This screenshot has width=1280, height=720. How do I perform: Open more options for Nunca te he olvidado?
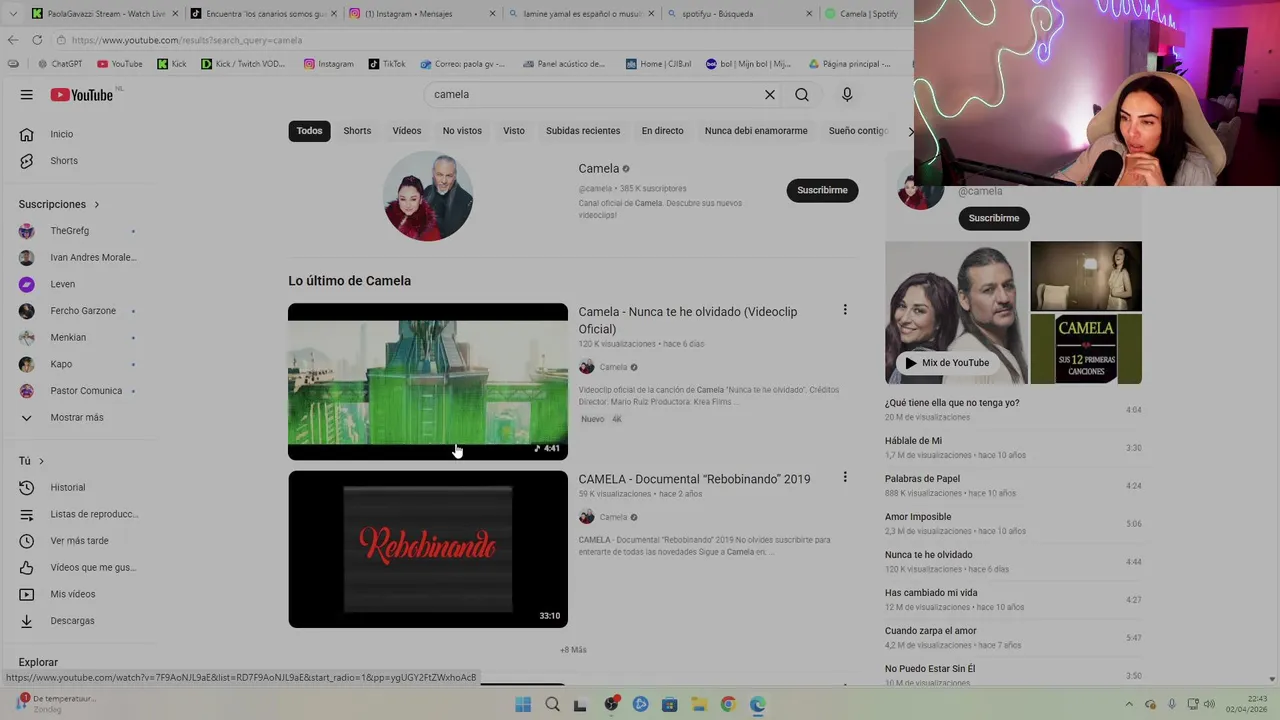[x=845, y=311]
